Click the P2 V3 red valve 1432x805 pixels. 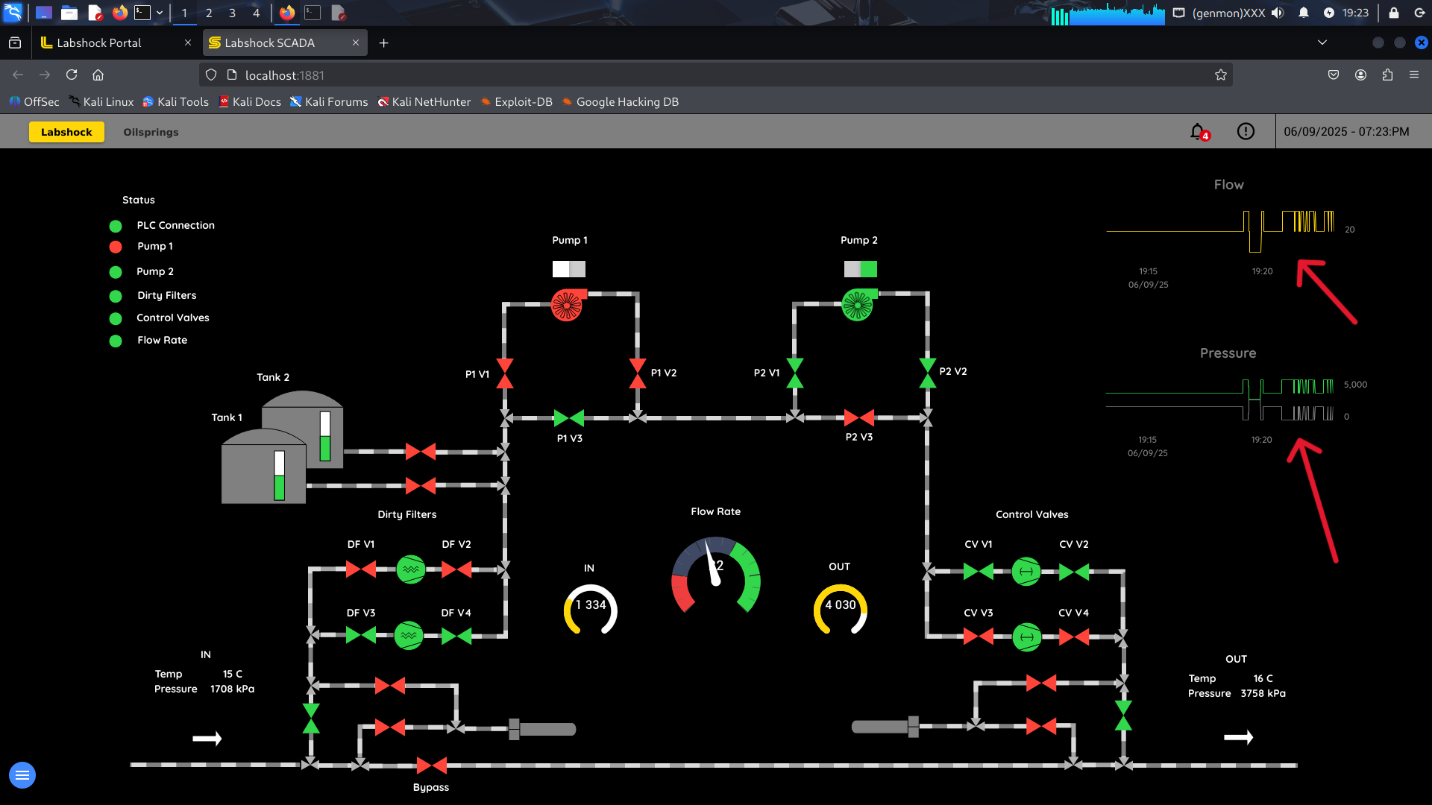(x=858, y=418)
